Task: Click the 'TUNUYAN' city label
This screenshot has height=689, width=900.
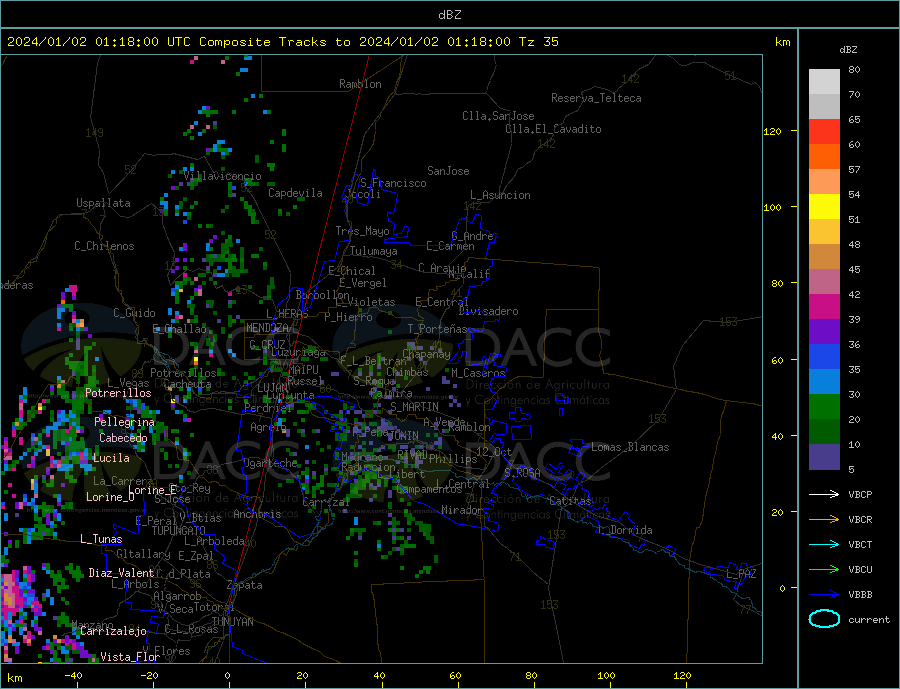Action: pyautogui.click(x=232, y=622)
